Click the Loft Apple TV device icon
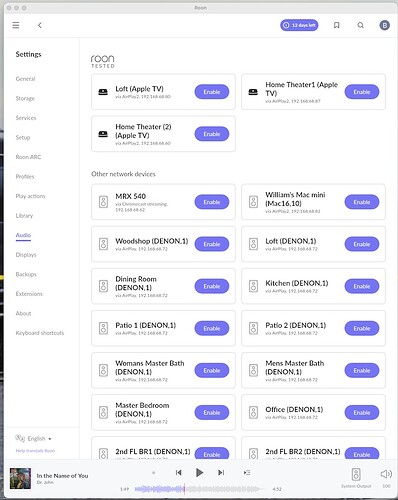This screenshot has width=398, height=500. 103,92
